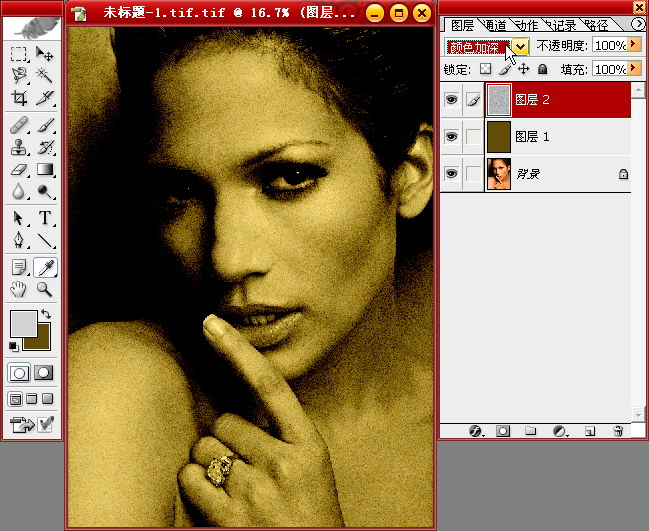The width and height of the screenshot is (649, 531).
Task: Activate the Hand tool
Action: pyautogui.click(x=19, y=289)
